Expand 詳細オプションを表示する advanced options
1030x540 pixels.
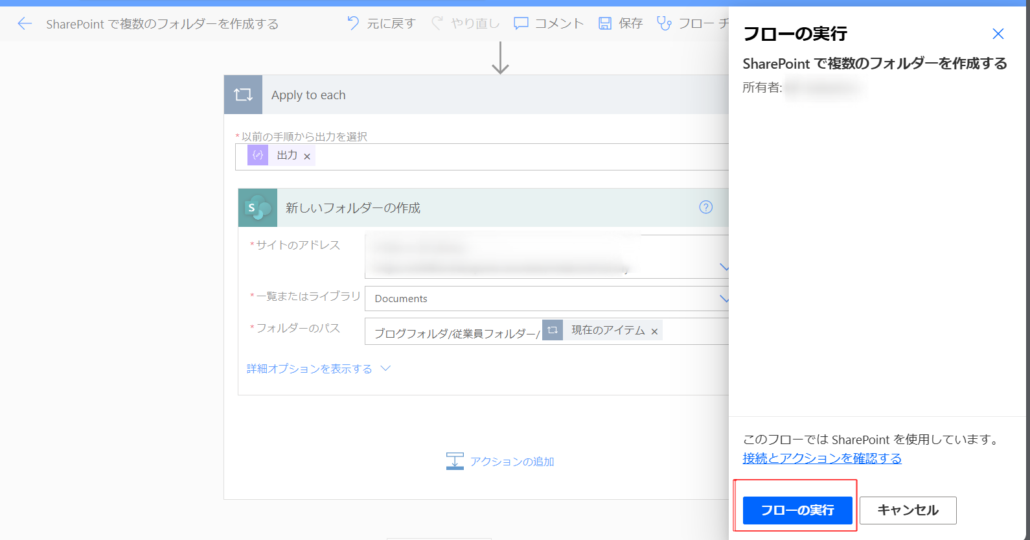point(318,369)
